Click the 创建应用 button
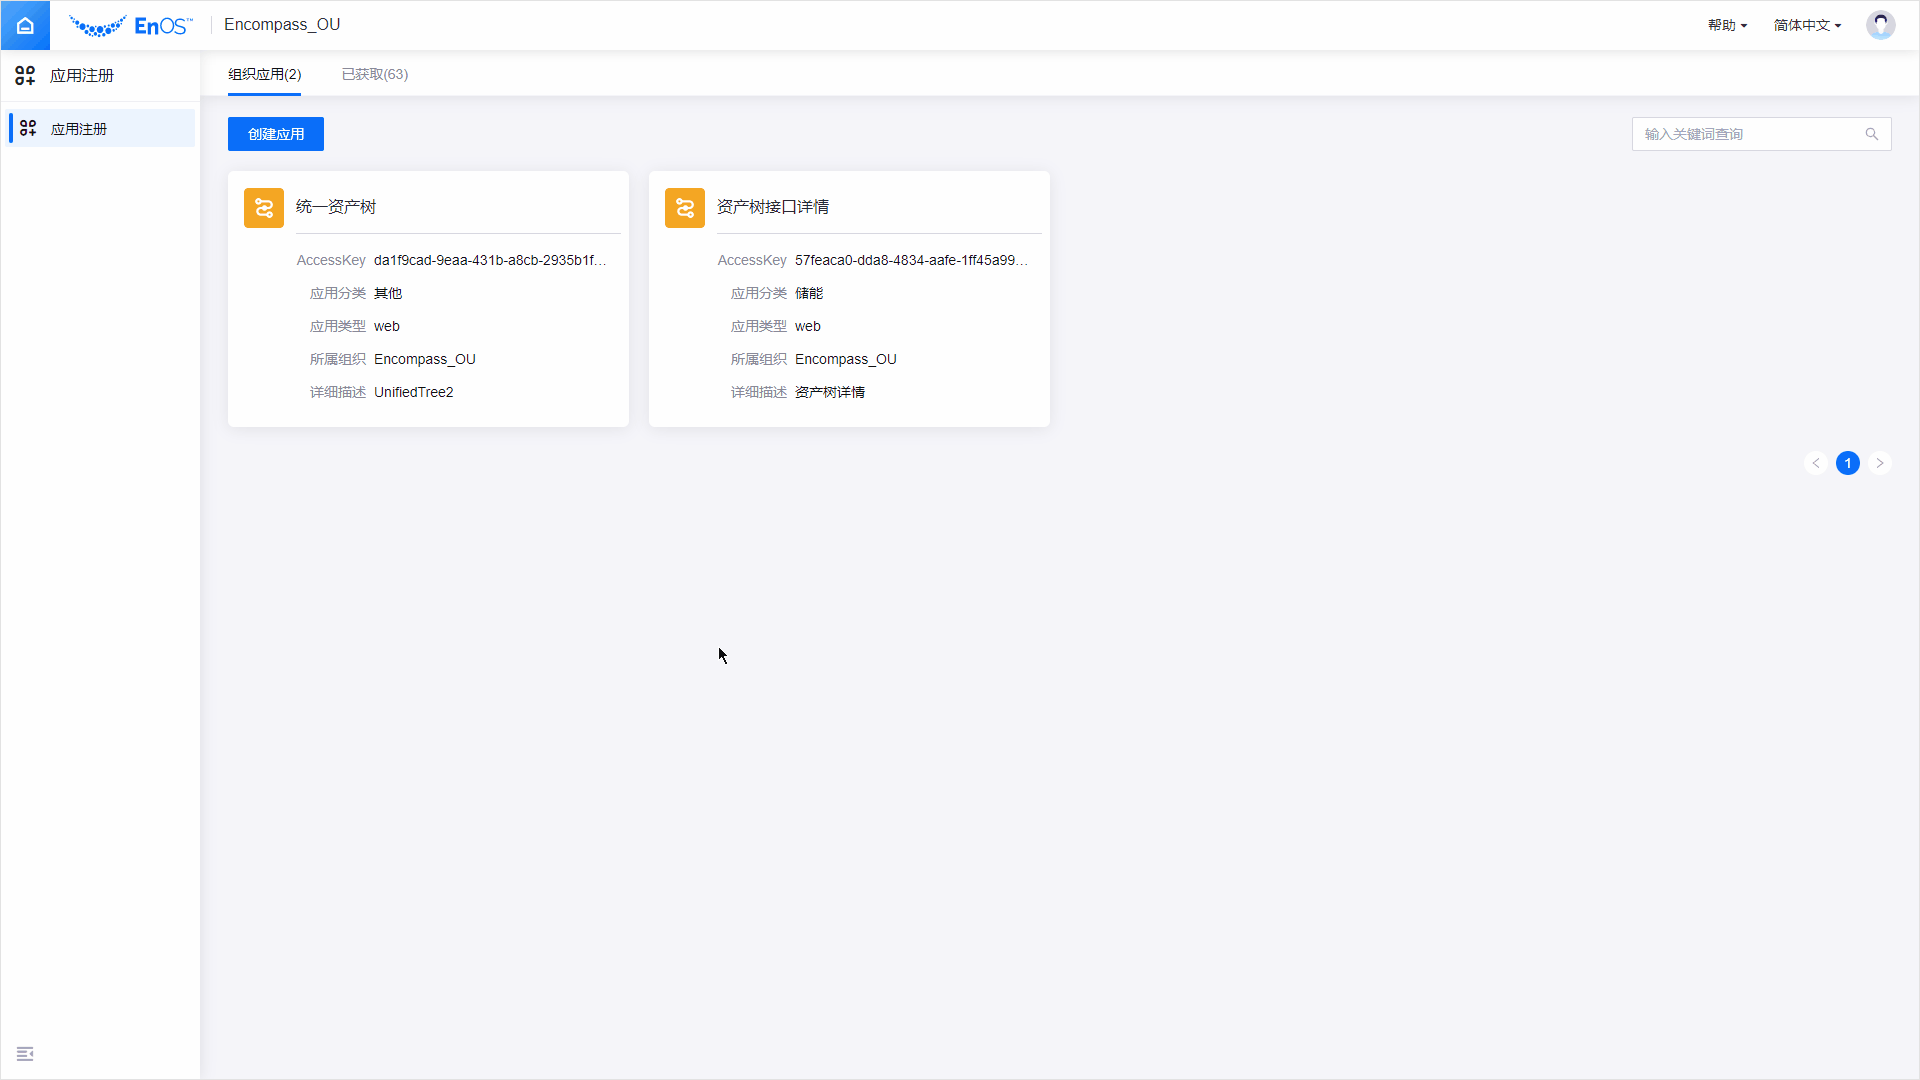Screen dimensions: 1920x1080 click(x=276, y=134)
